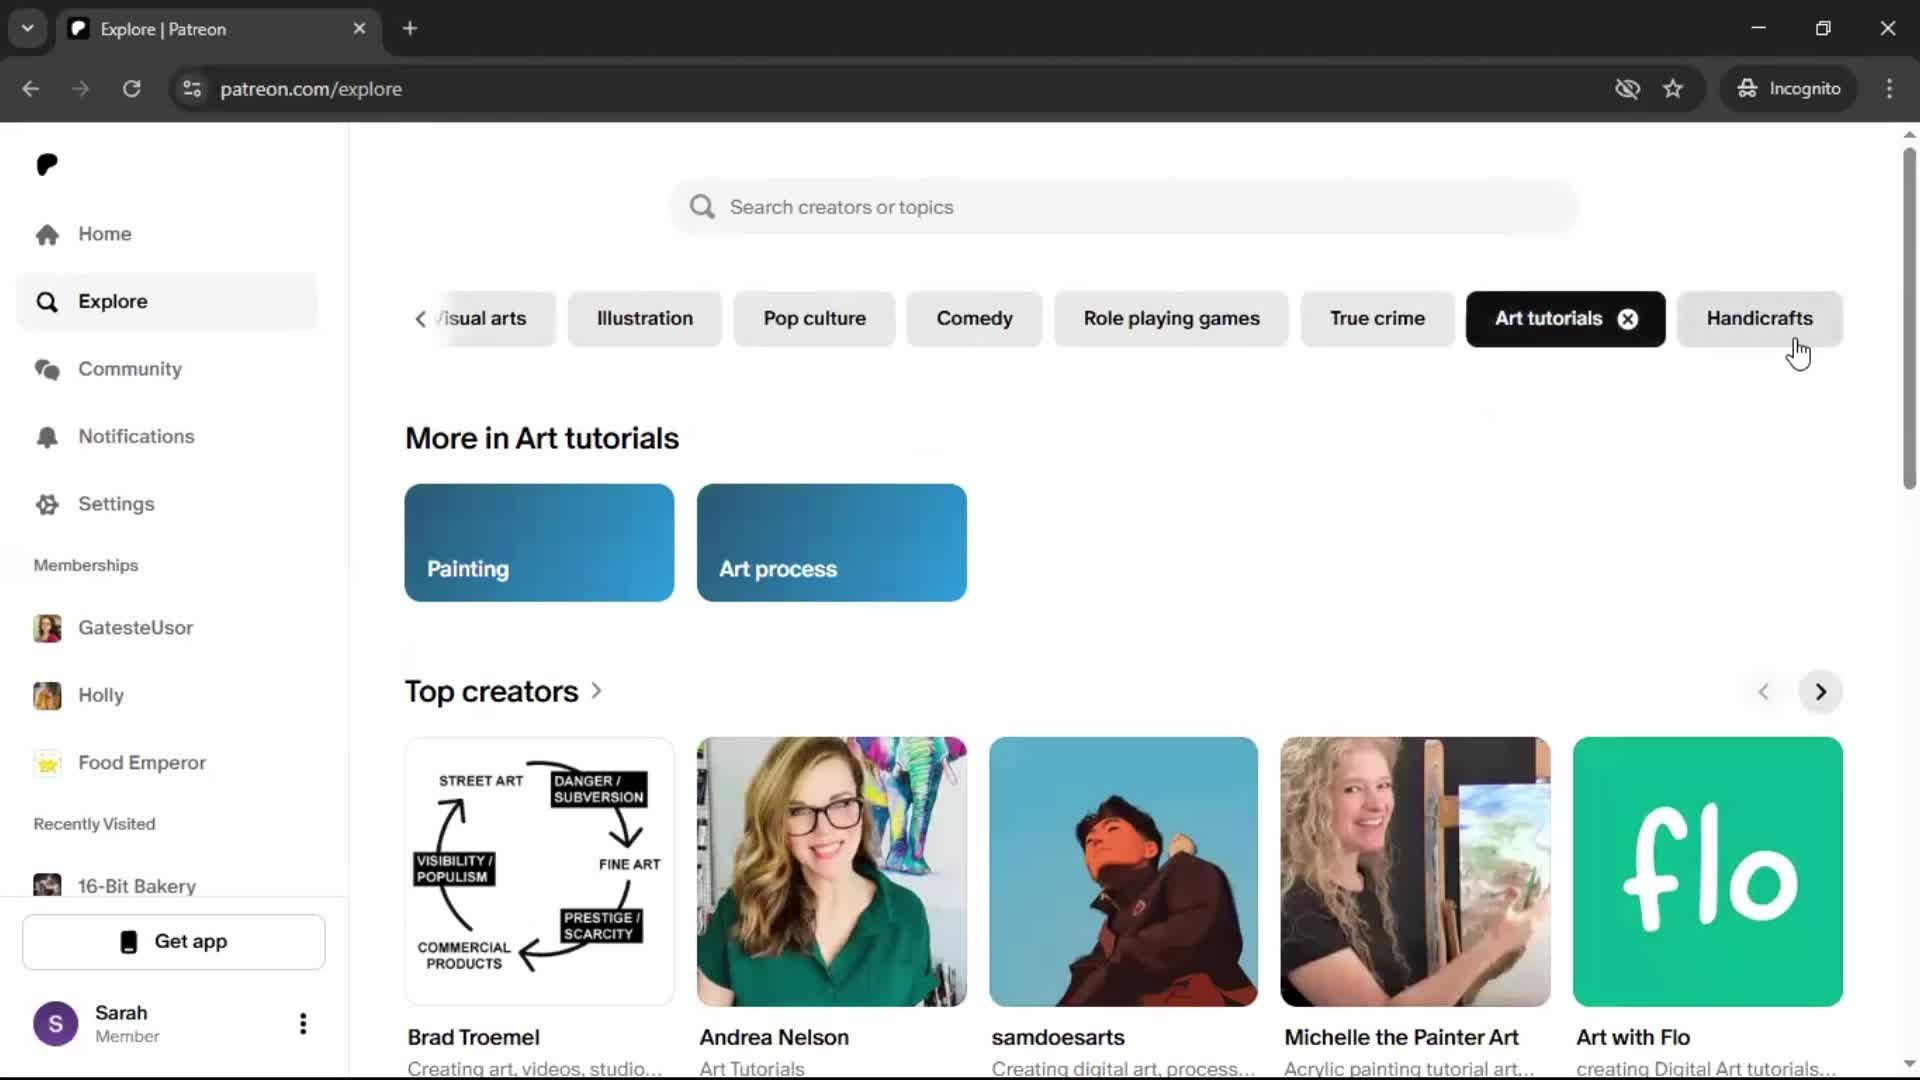The image size is (1920, 1080).
Task: Click the samdoesarts name link
Action: [1058, 1038]
